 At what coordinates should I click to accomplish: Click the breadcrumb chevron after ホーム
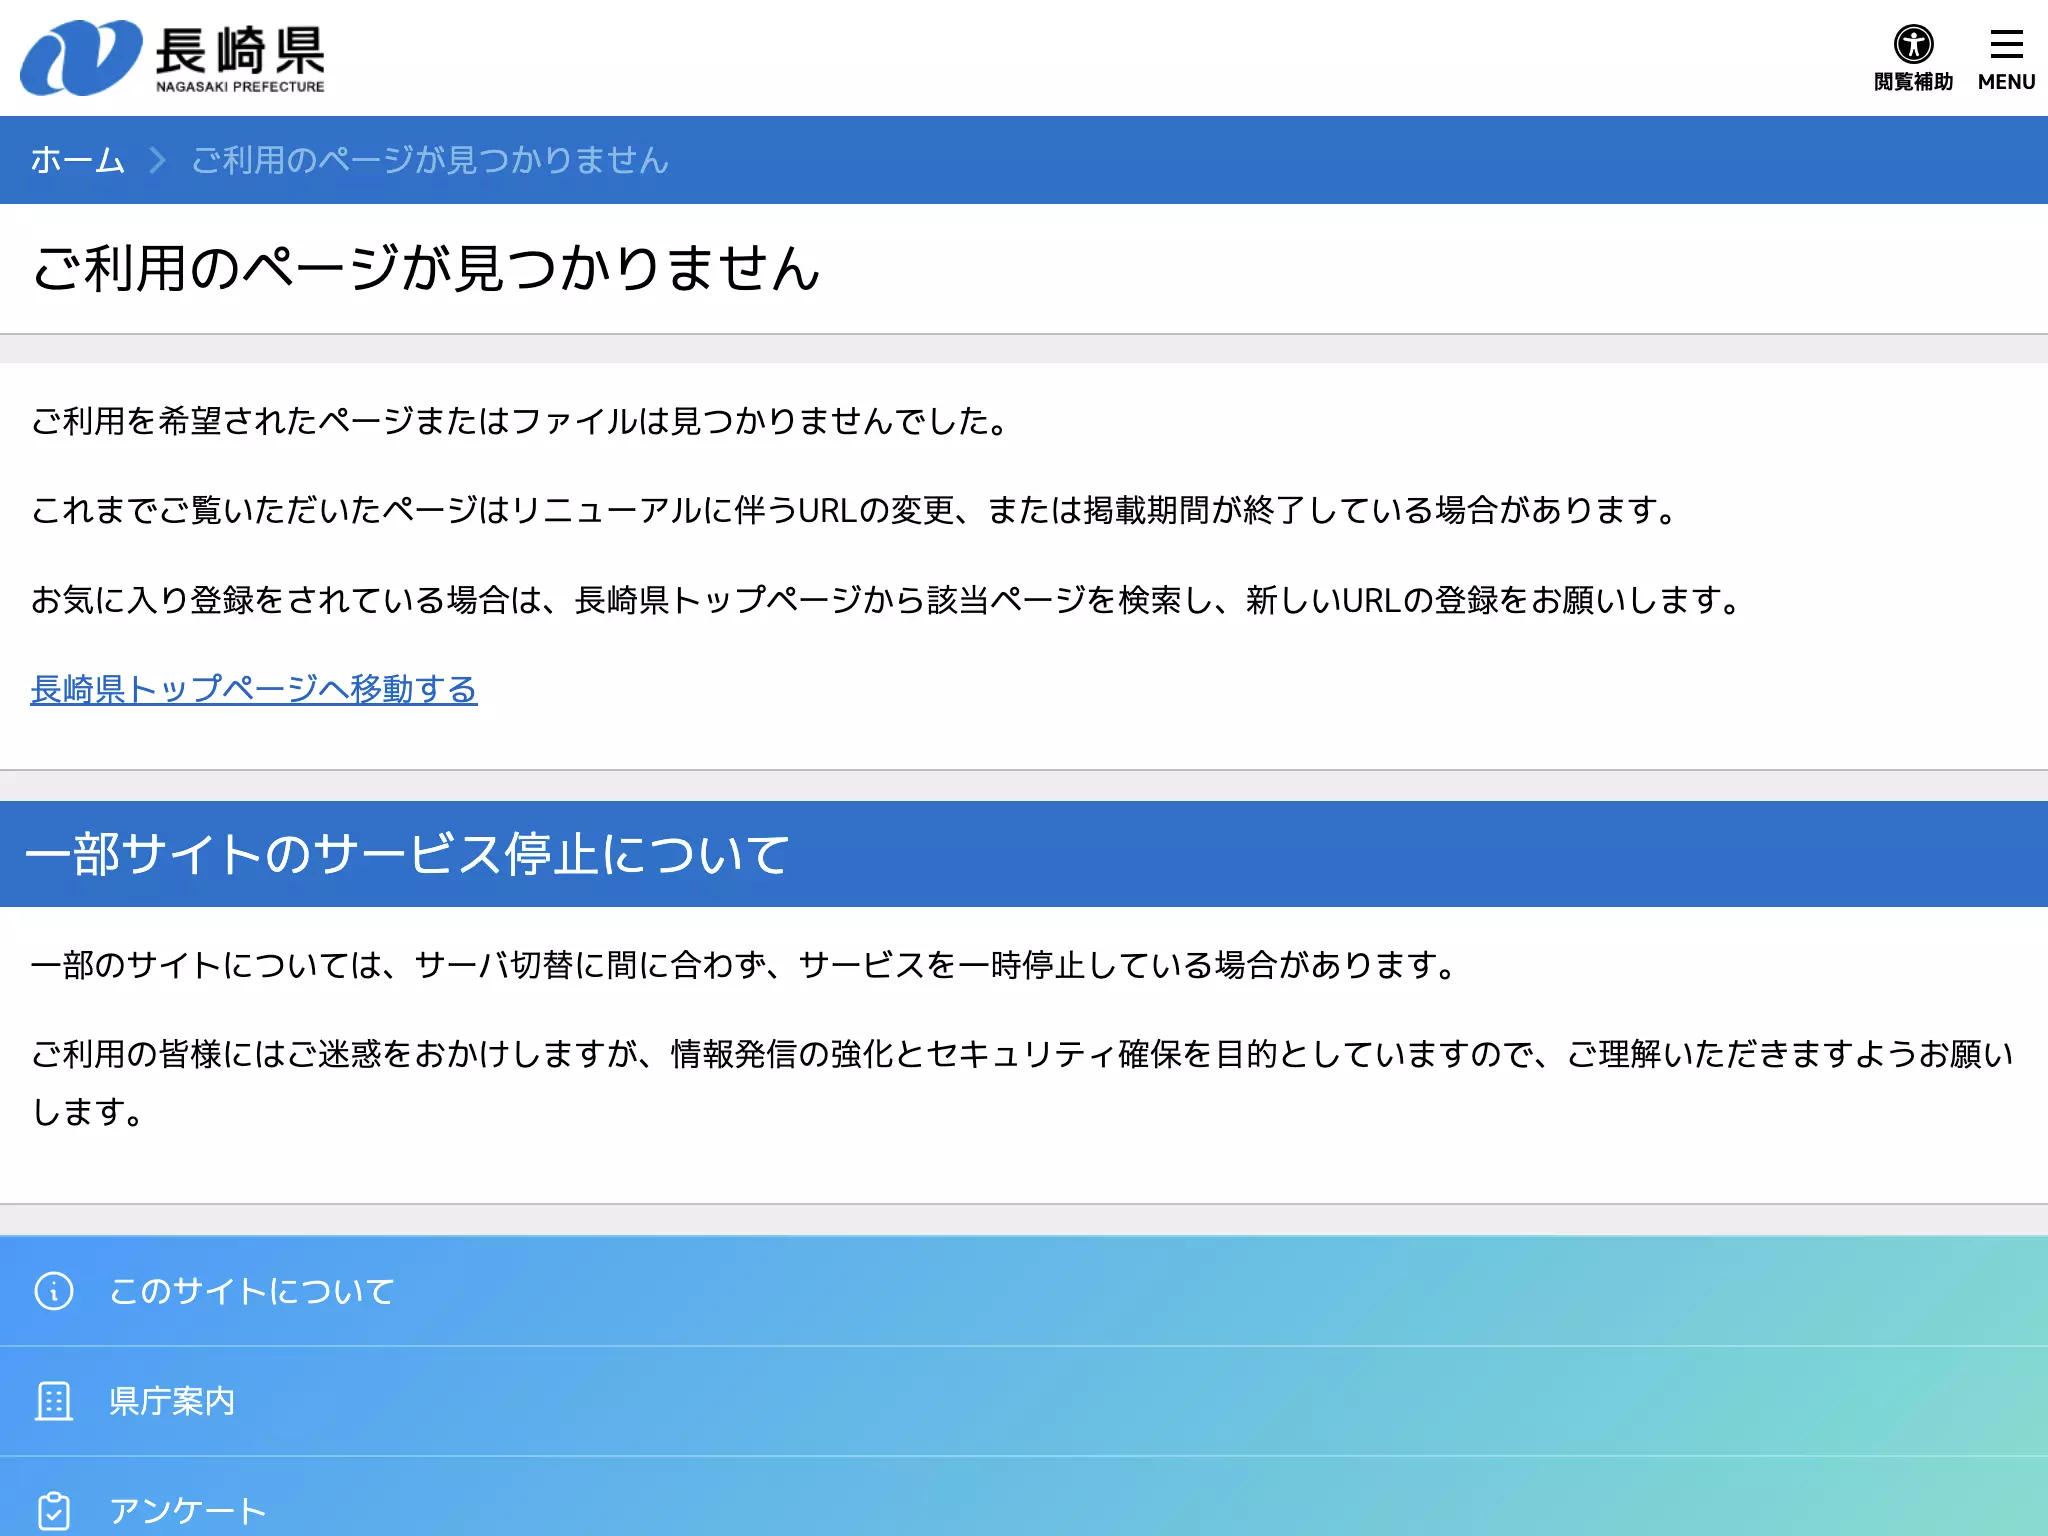157,160
